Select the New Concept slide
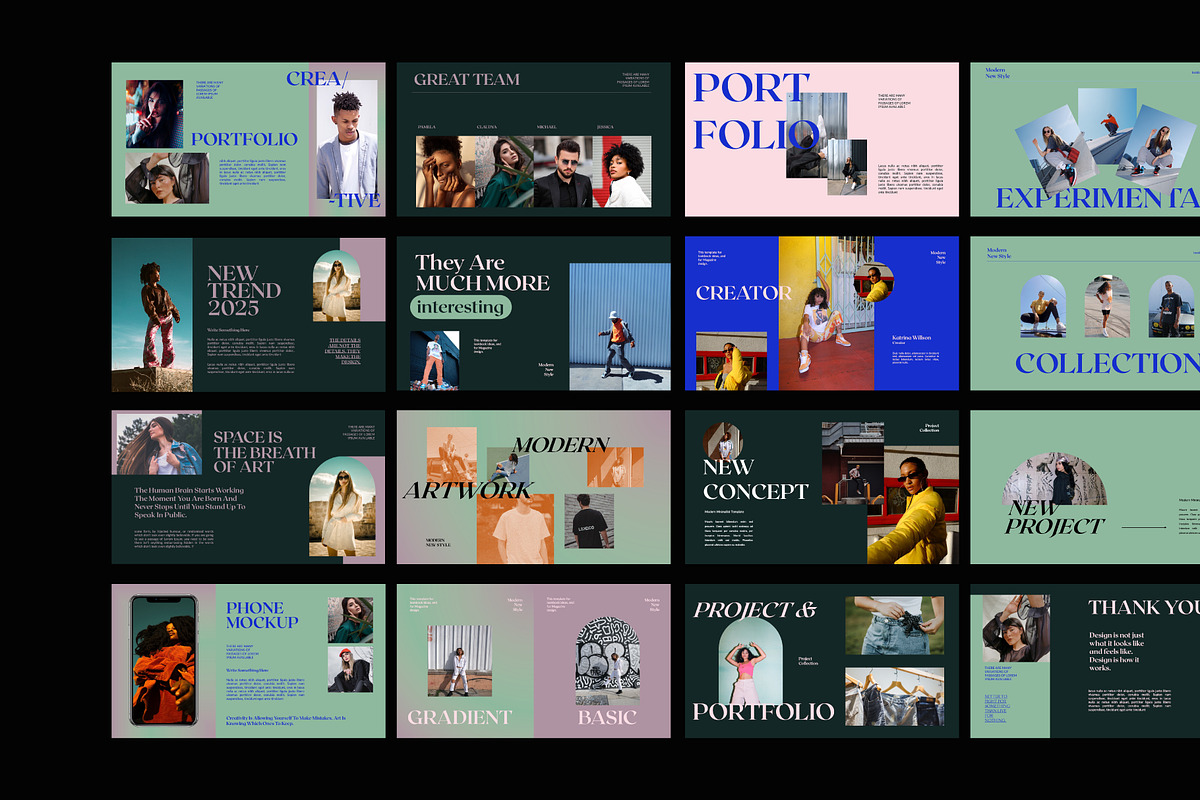 pyautogui.click(x=821, y=487)
